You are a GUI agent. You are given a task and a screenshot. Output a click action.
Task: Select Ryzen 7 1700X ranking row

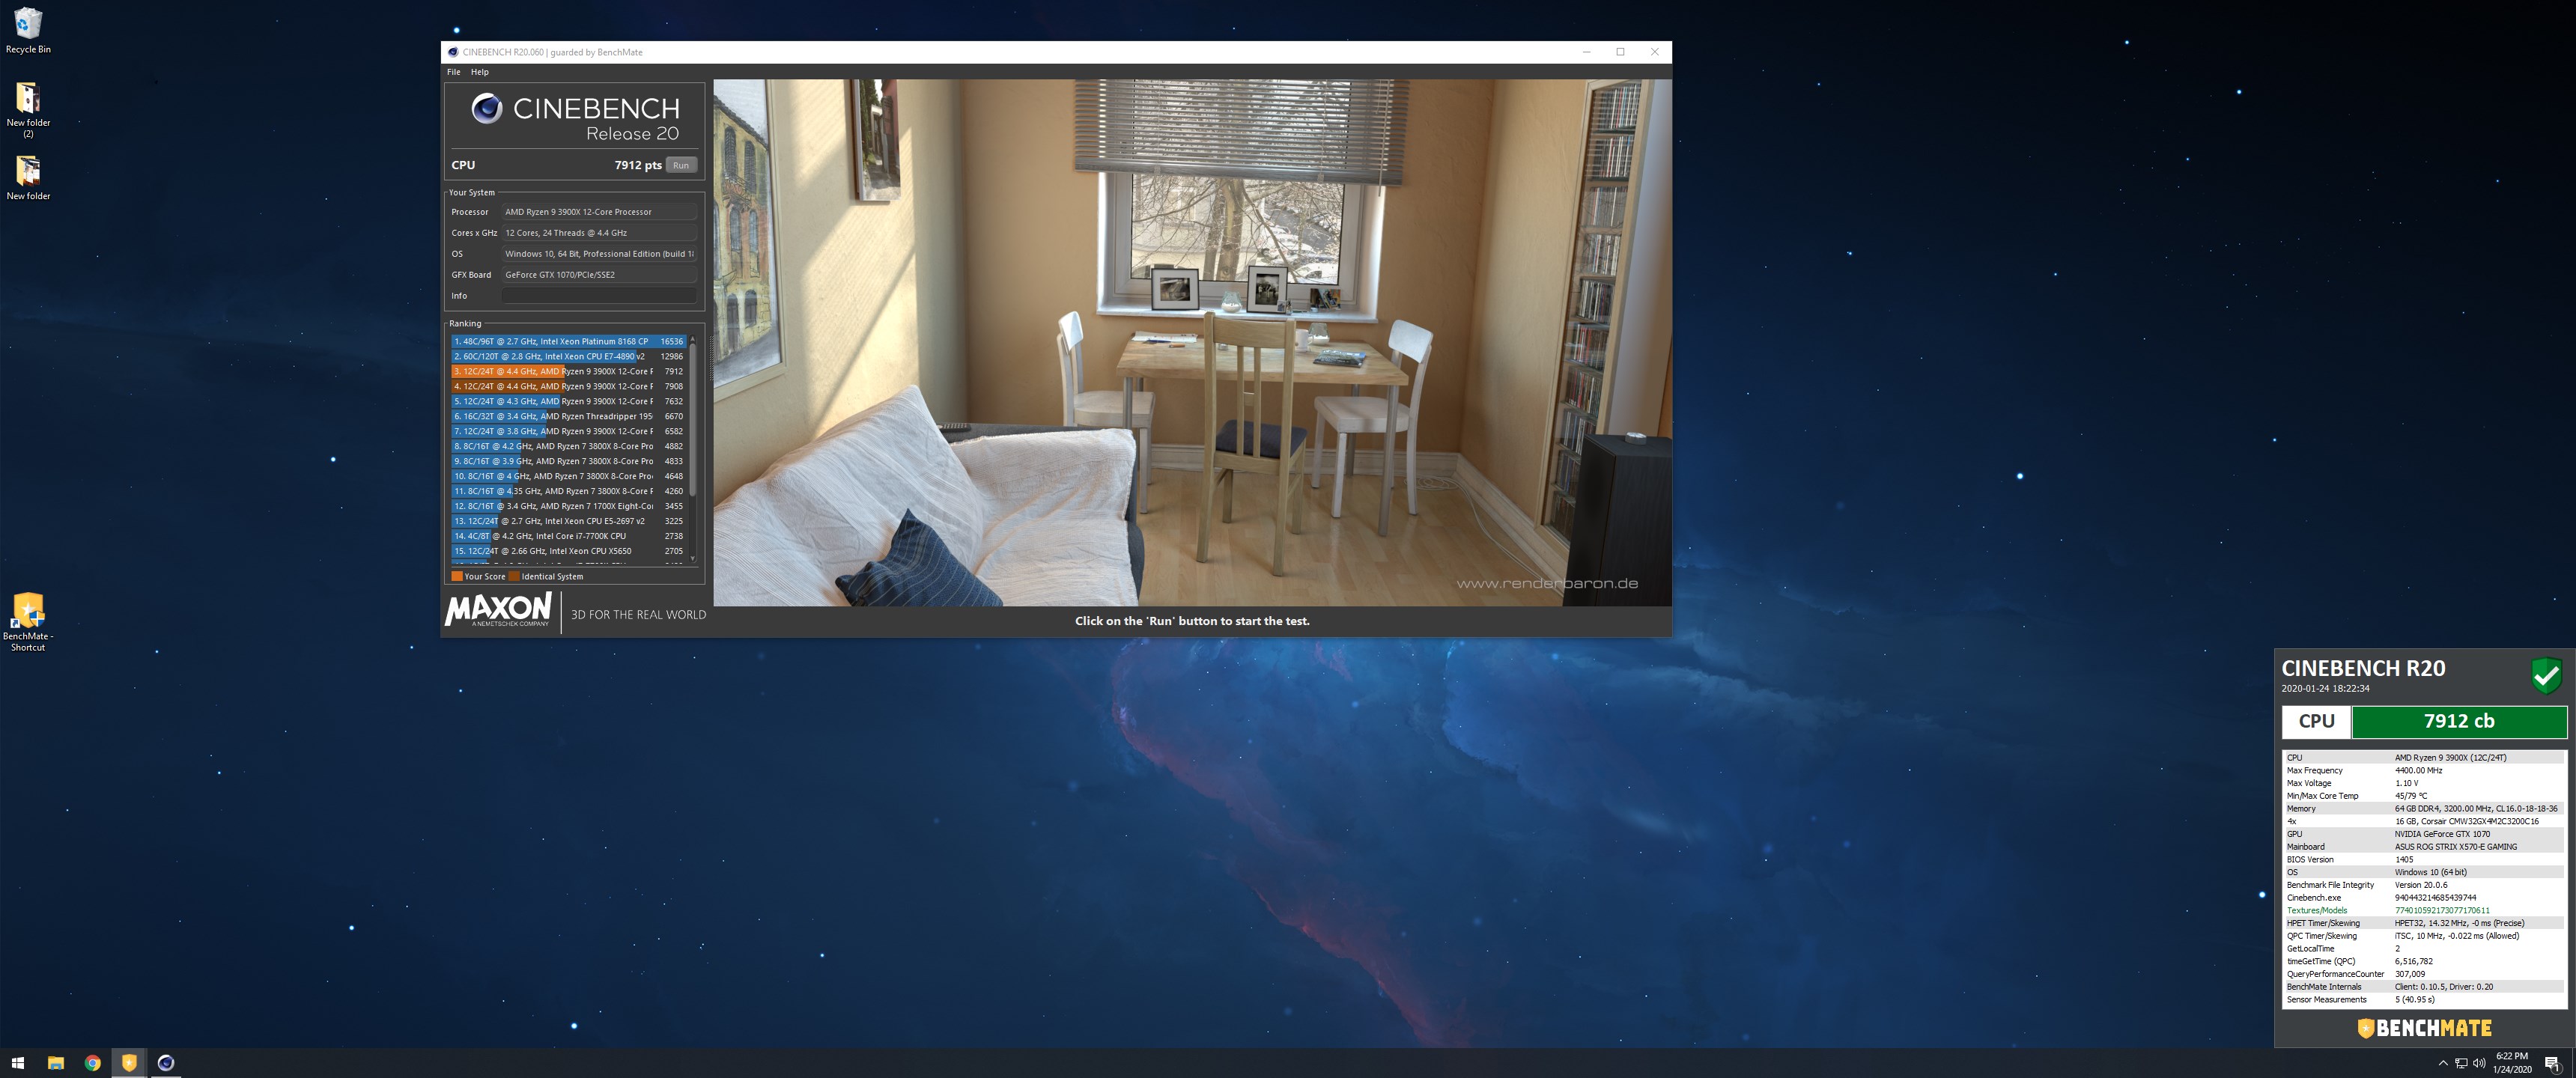tap(568, 506)
